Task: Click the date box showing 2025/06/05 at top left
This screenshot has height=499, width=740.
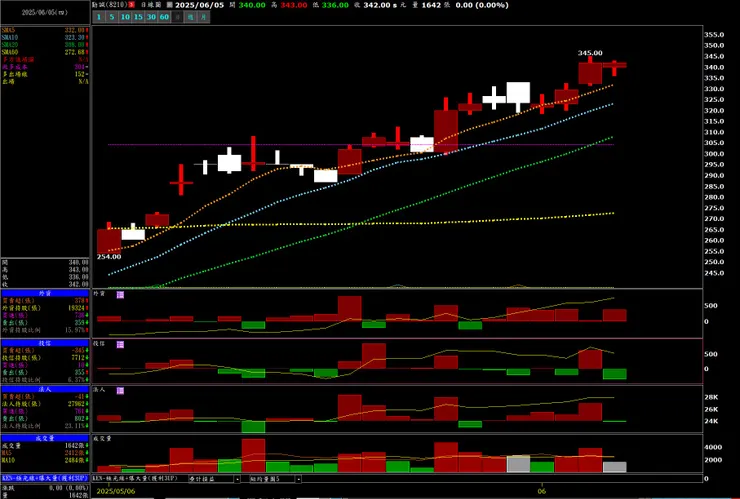Action: click(x=45, y=13)
